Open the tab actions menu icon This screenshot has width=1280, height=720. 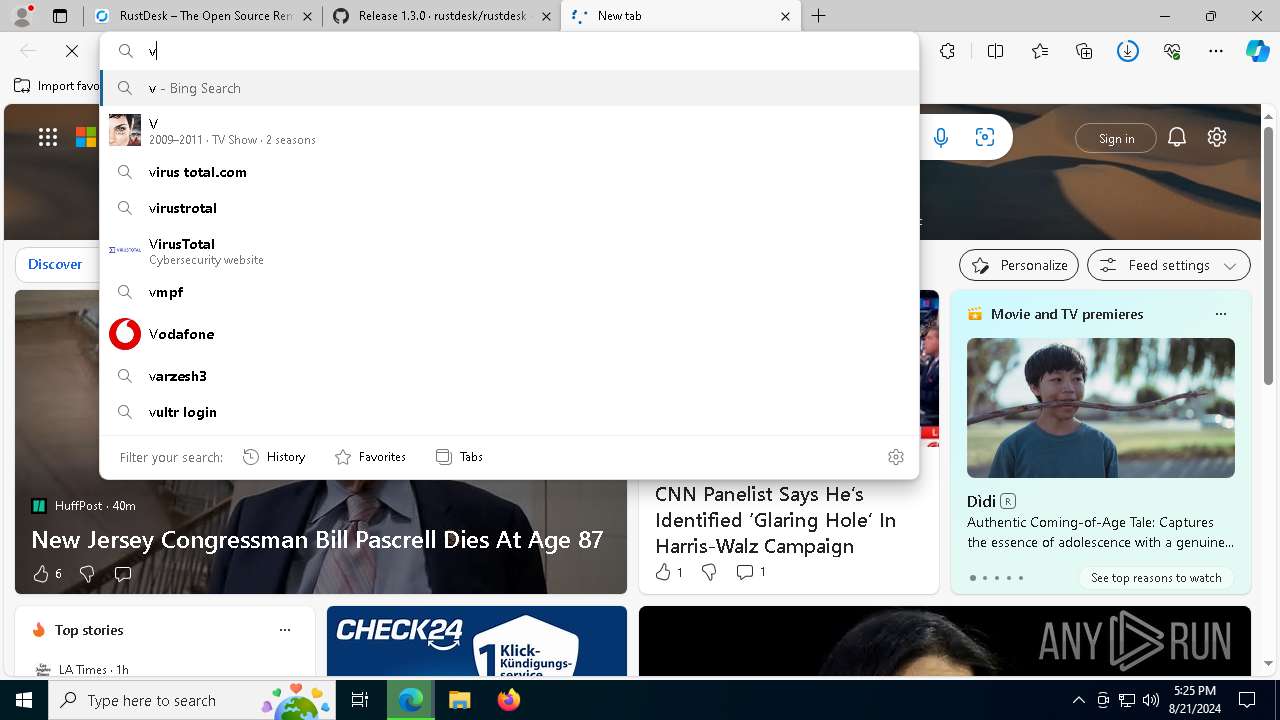tap(60, 16)
